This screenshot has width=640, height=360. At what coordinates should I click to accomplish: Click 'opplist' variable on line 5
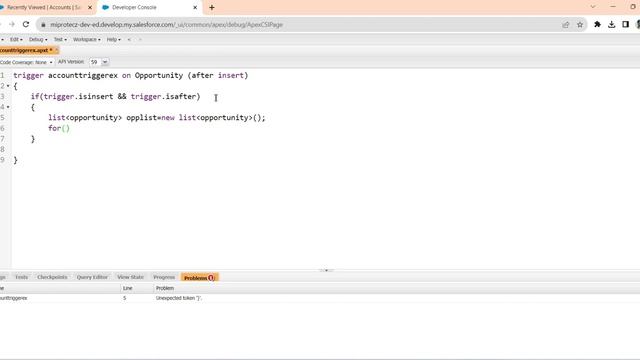point(141,118)
